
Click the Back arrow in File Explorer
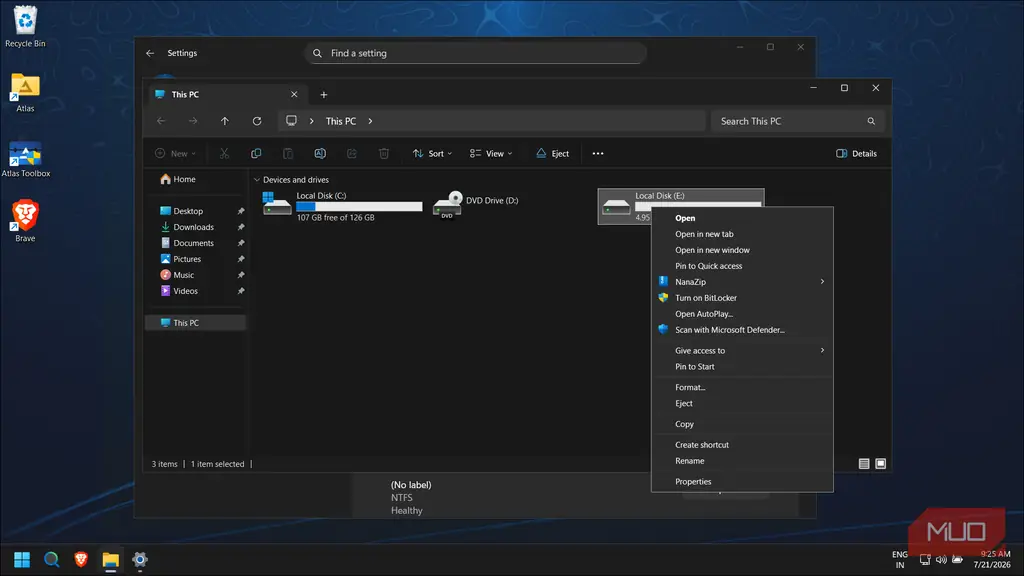(161, 121)
